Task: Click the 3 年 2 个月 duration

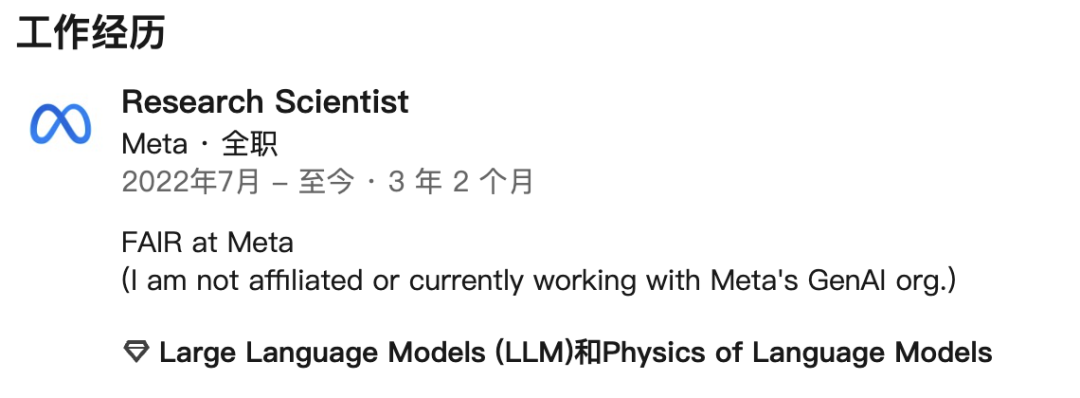Action: (461, 182)
